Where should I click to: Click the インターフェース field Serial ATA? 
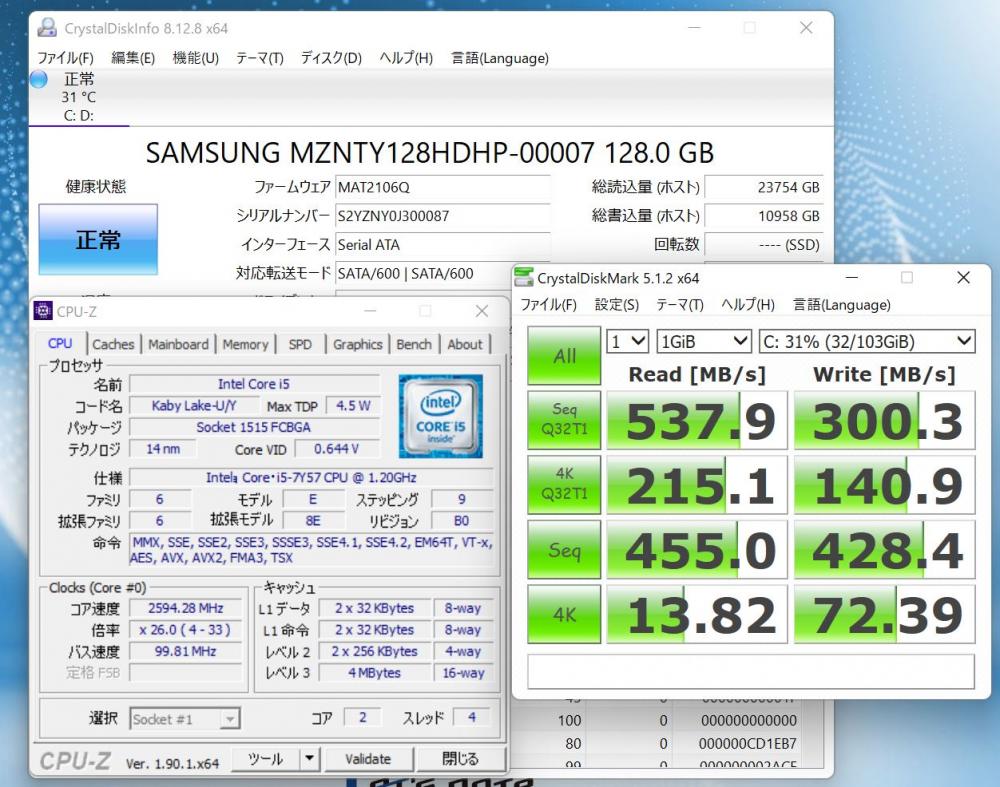443,244
